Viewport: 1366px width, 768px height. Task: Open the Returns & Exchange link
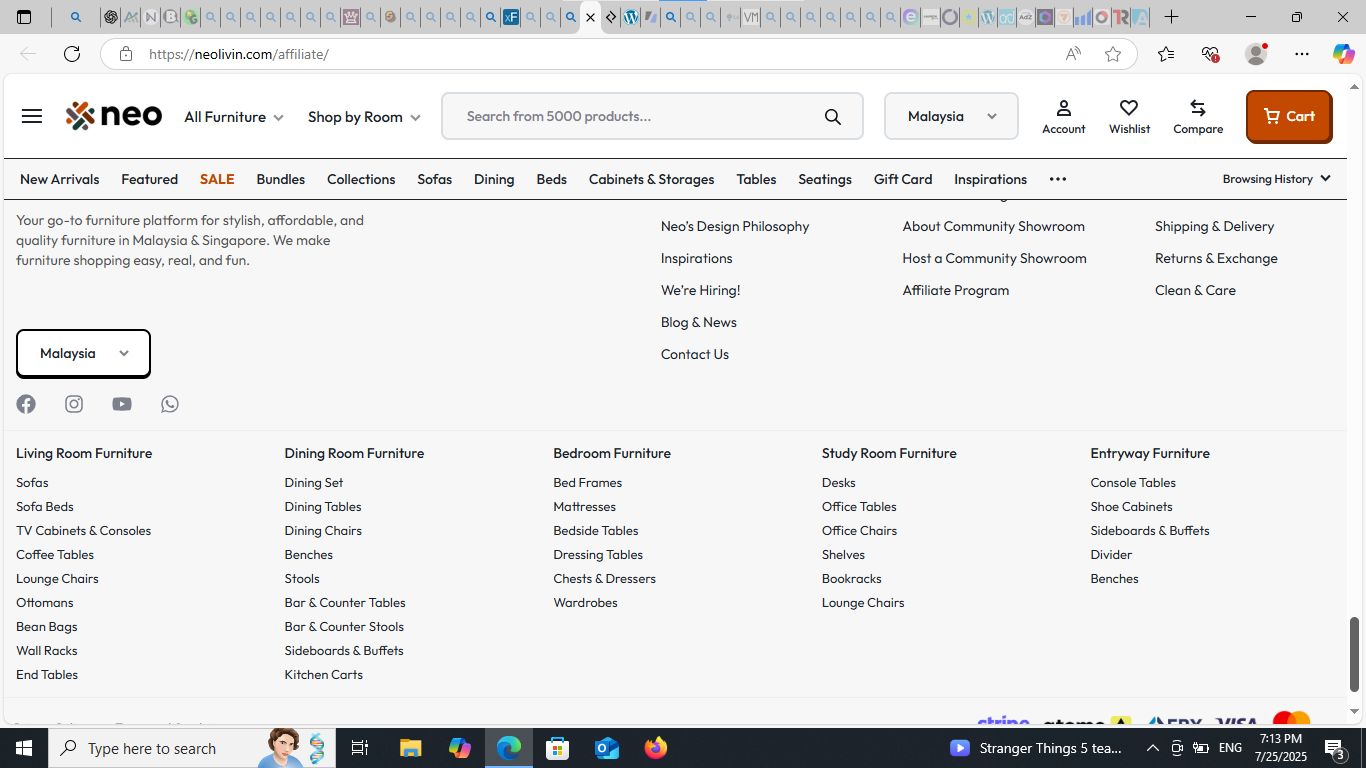point(1216,258)
